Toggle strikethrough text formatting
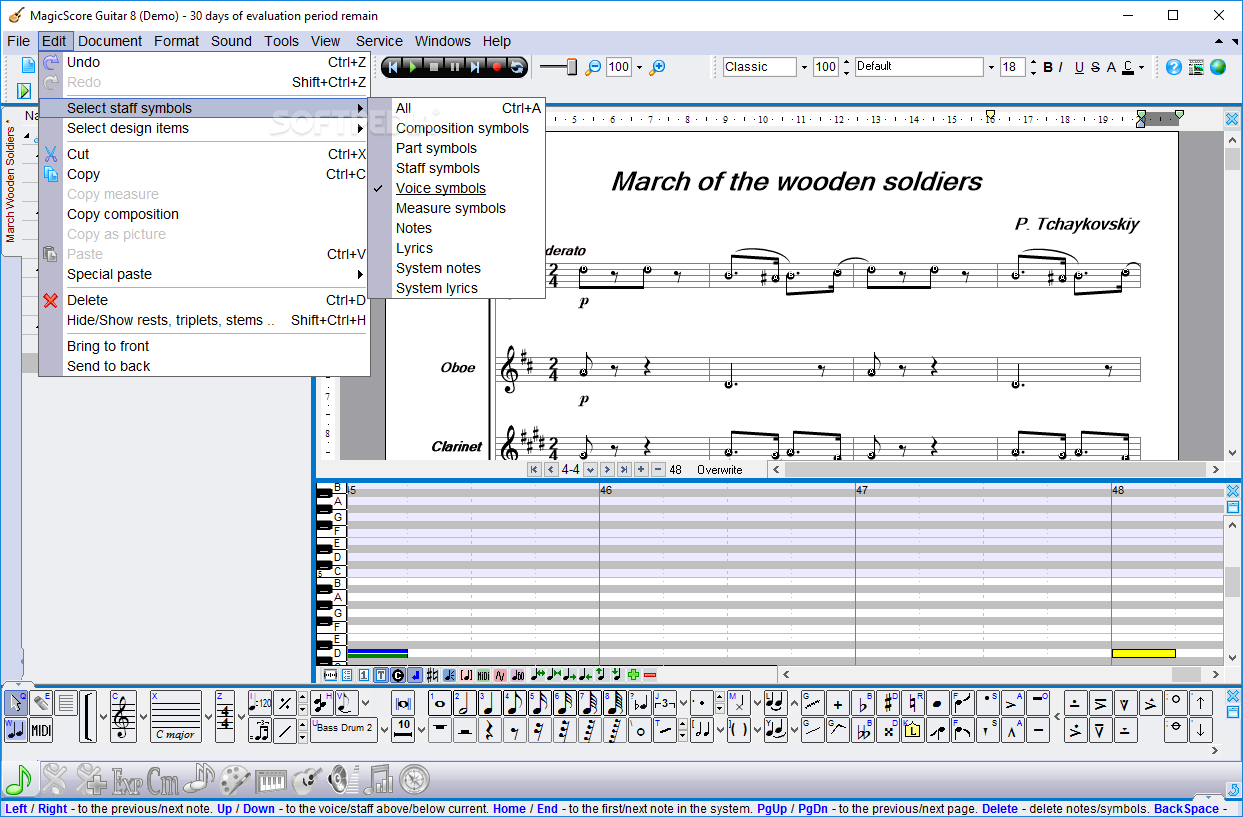The width and height of the screenshot is (1243, 817). point(1095,67)
